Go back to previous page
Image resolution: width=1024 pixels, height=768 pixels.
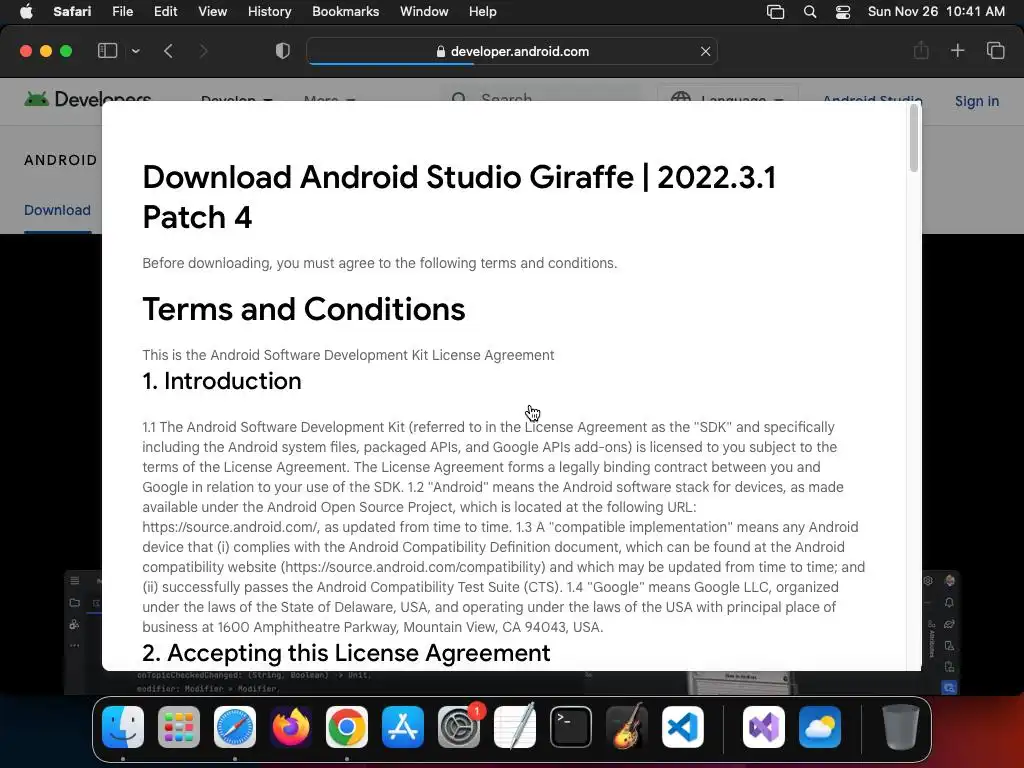(x=168, y=51)
